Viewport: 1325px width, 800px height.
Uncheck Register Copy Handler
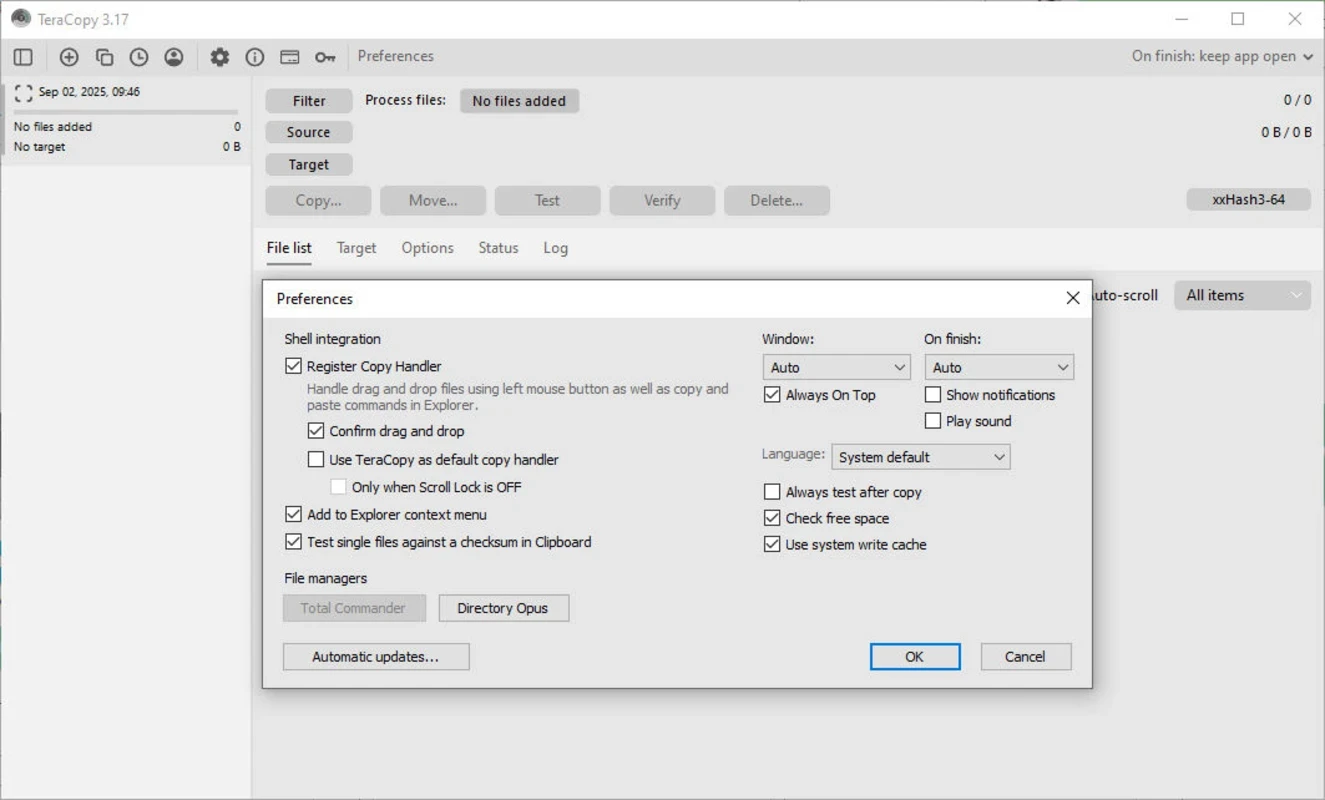[293, 366]
